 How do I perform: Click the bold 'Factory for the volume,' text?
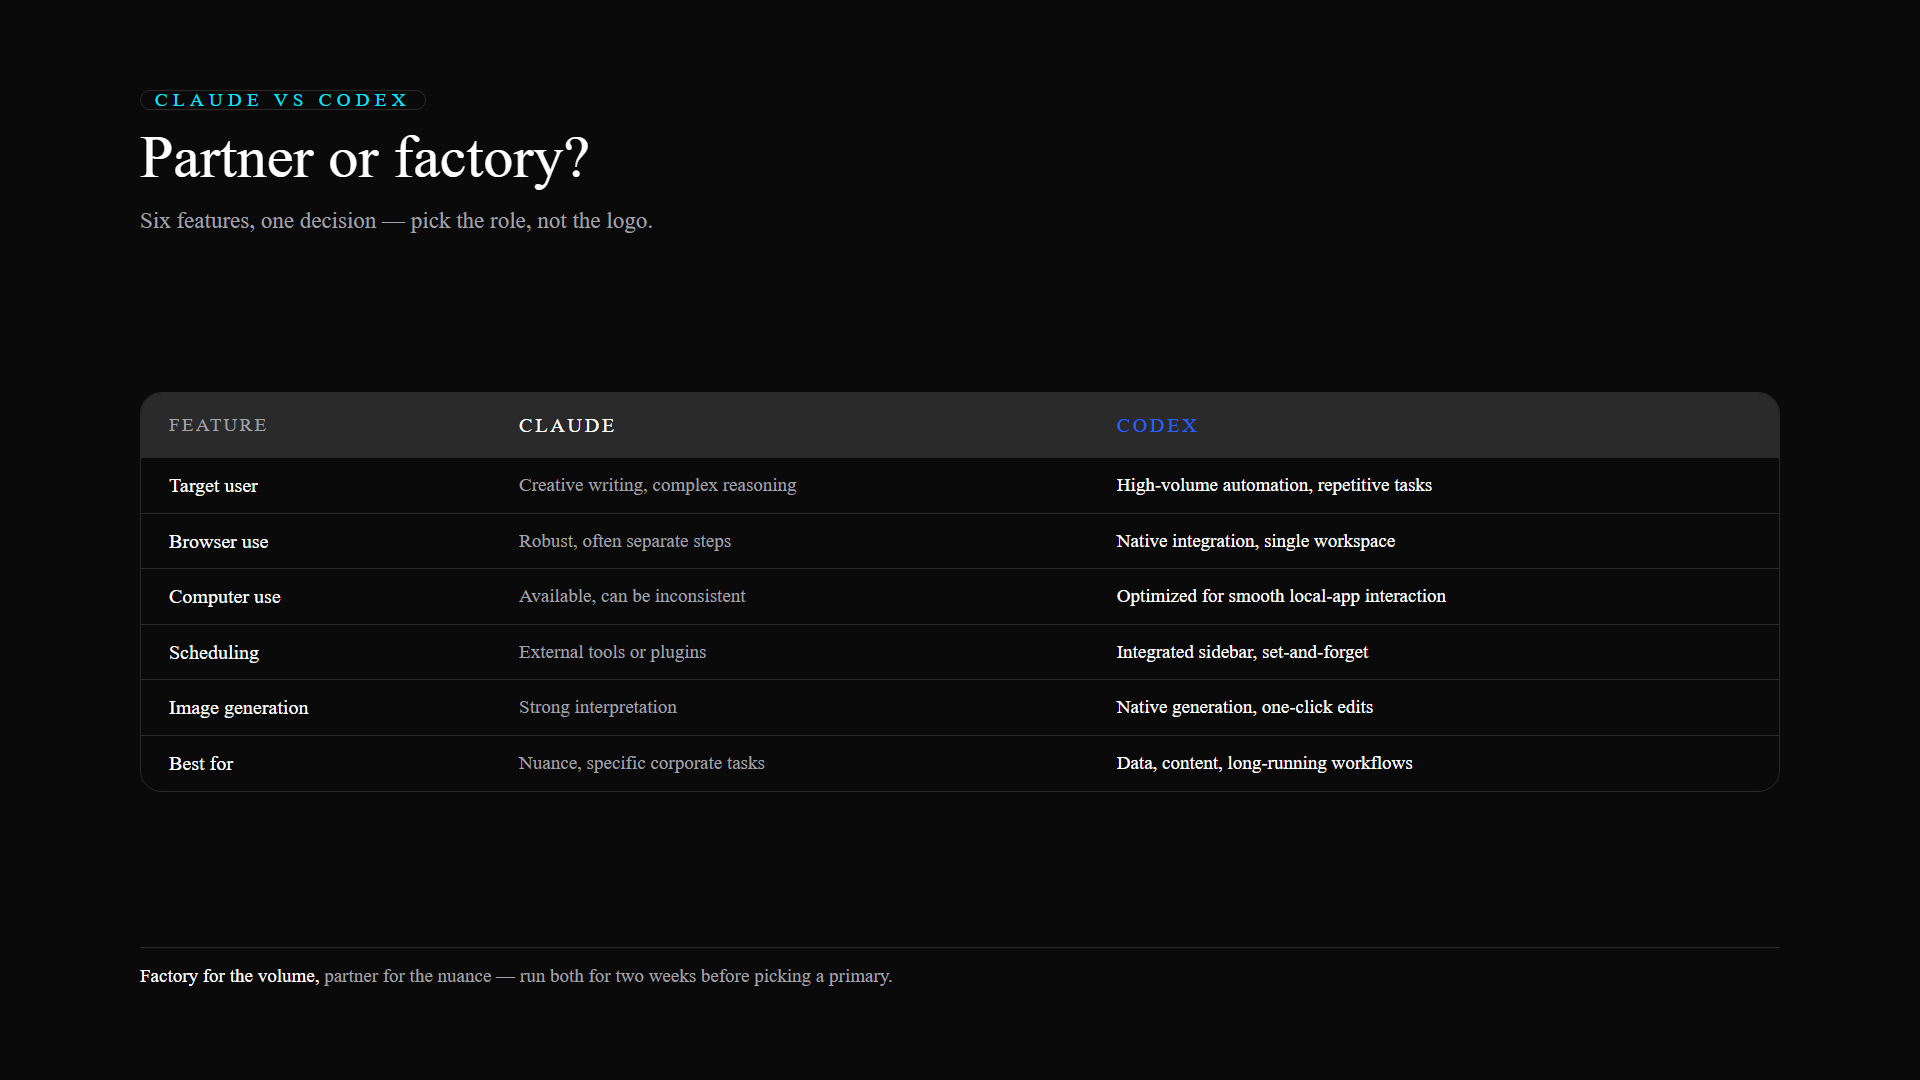[229, 976]
